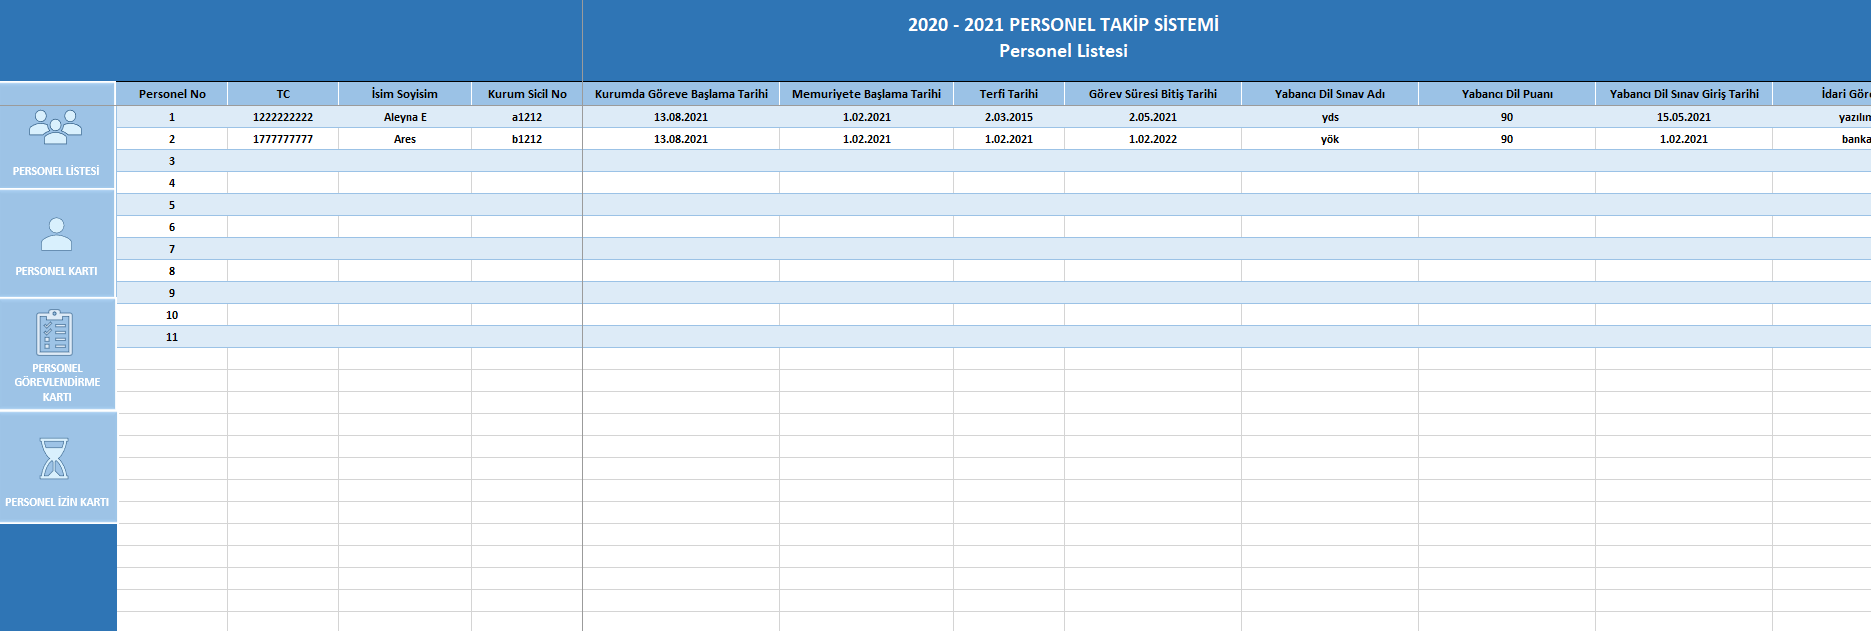This screenshot has width=1871, height=631.
Task: Click the exam date 15.05.2021 cell
Action: 1683,117
